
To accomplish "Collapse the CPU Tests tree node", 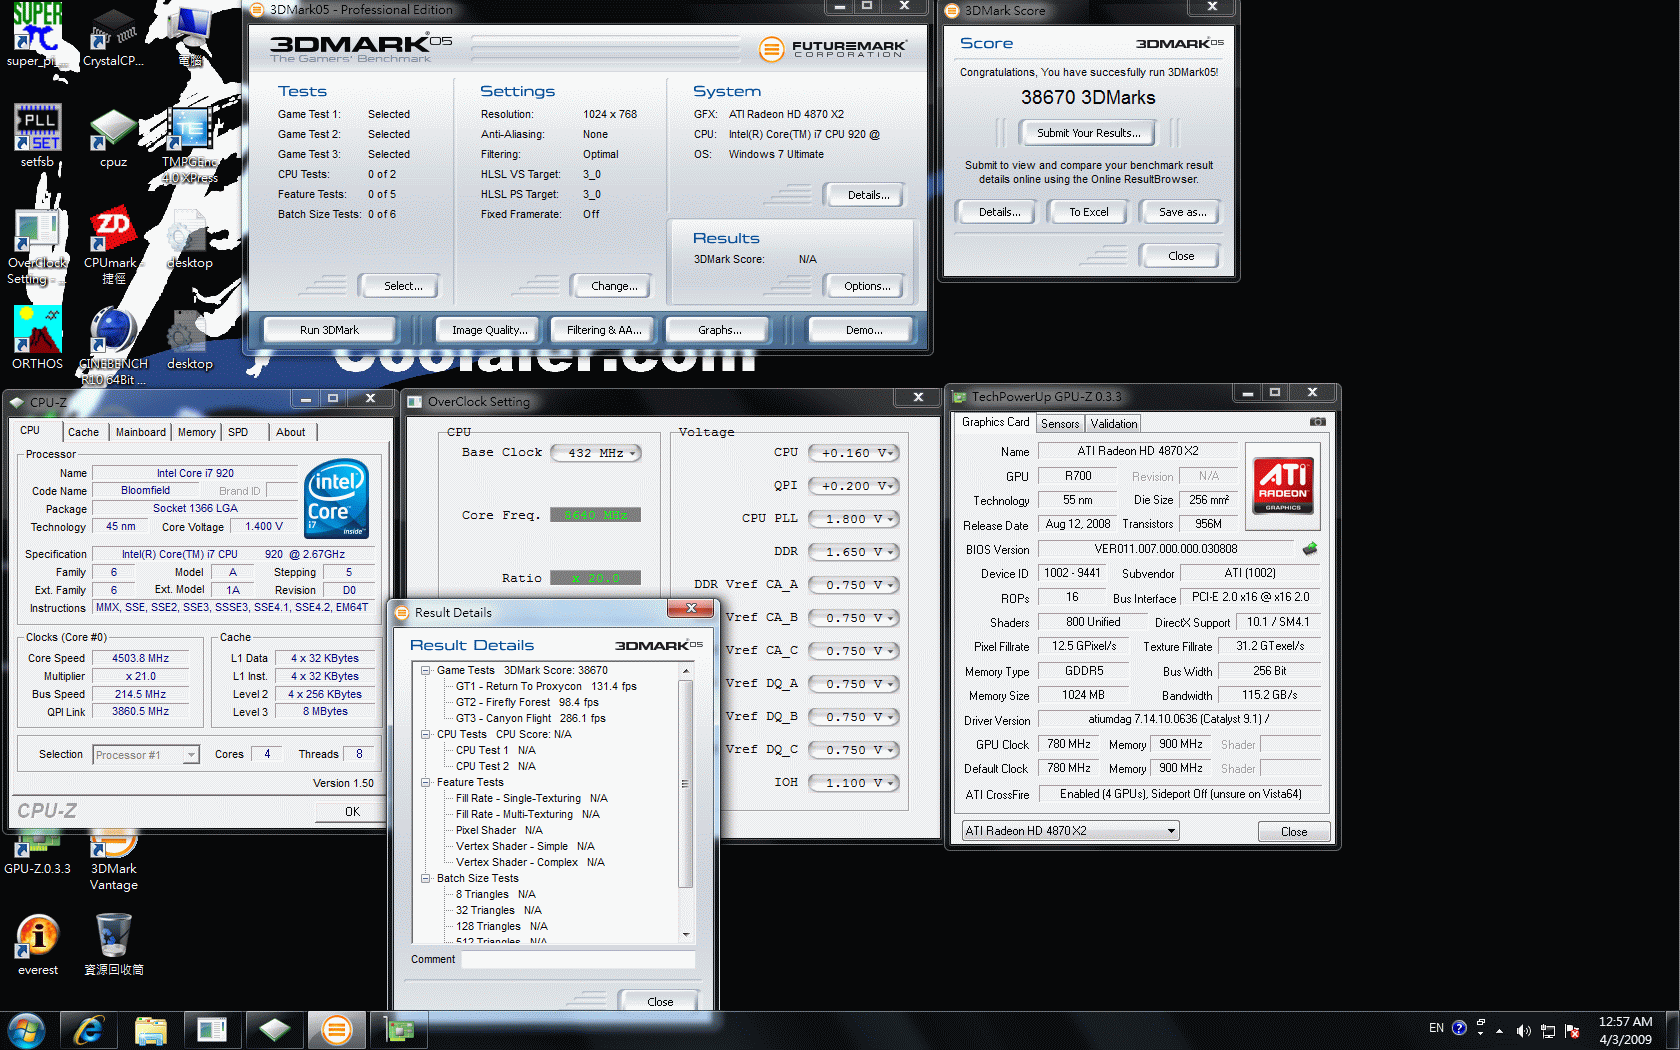I will (x=425, y=734).
